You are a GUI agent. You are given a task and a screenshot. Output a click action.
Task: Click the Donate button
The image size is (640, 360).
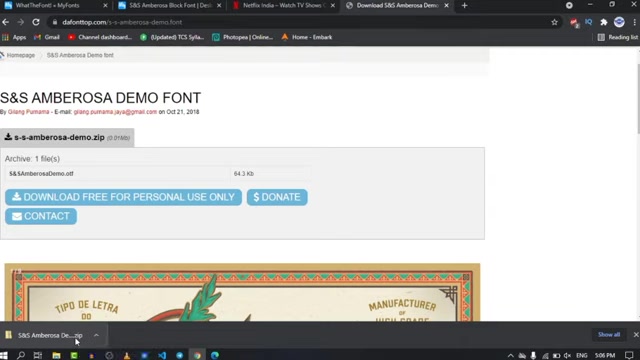pos(277,197)
